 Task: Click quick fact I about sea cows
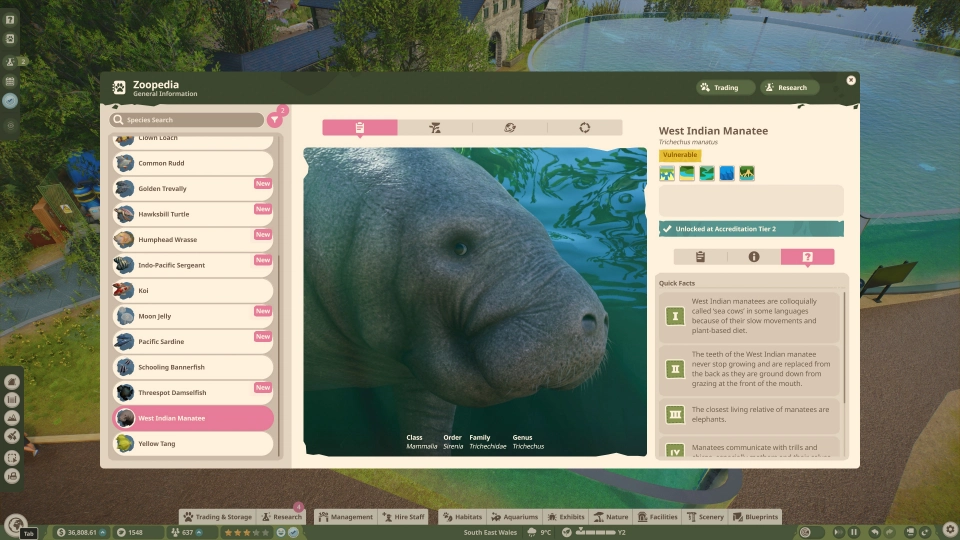(x=749, y=317)
